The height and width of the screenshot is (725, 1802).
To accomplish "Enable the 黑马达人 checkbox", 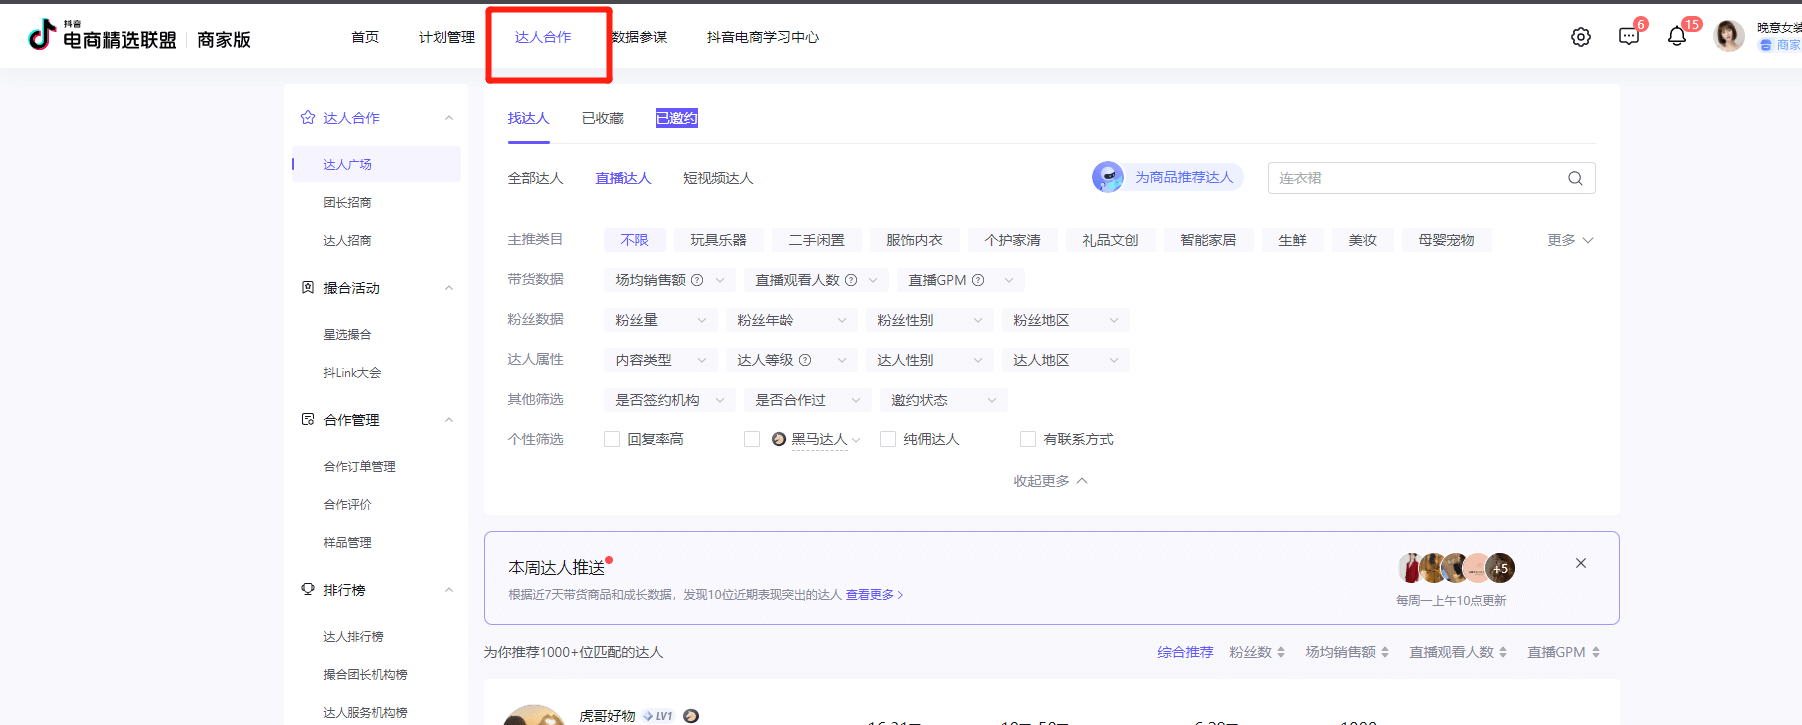I will point(752,439).
